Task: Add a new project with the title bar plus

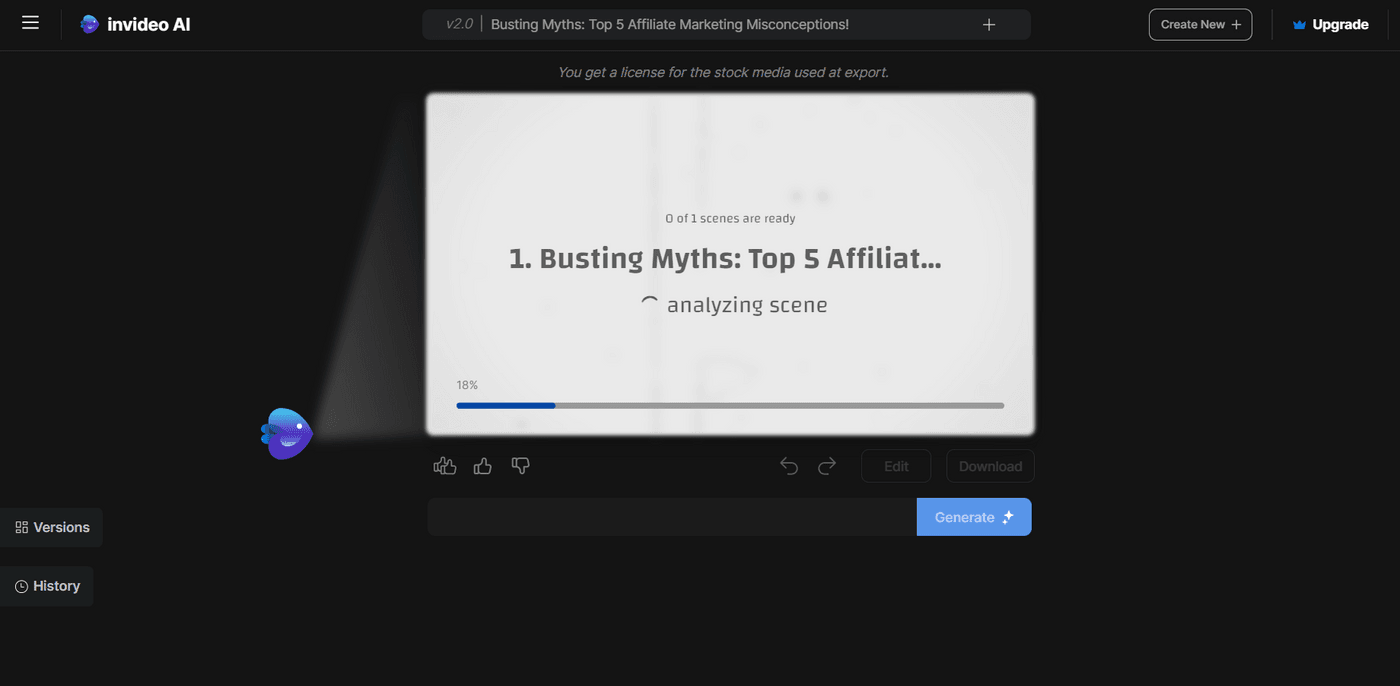Action: 988,24
